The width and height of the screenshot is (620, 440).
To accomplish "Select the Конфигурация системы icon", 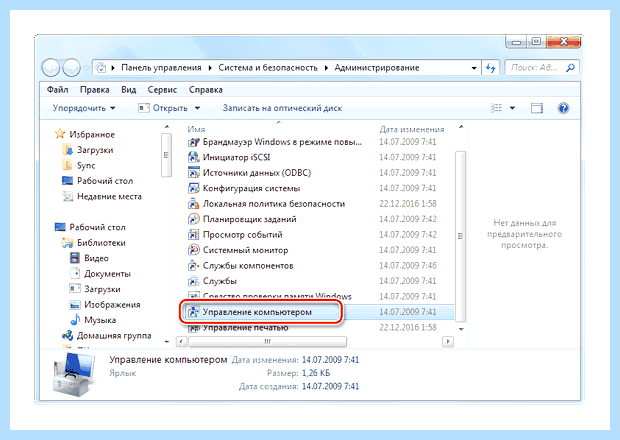I will (x=193, y=188).
